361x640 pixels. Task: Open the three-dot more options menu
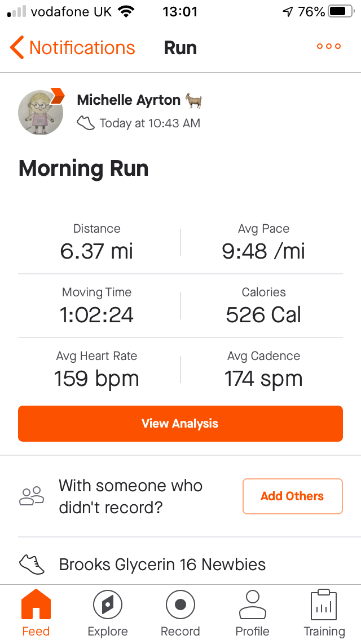click(329, 46)
